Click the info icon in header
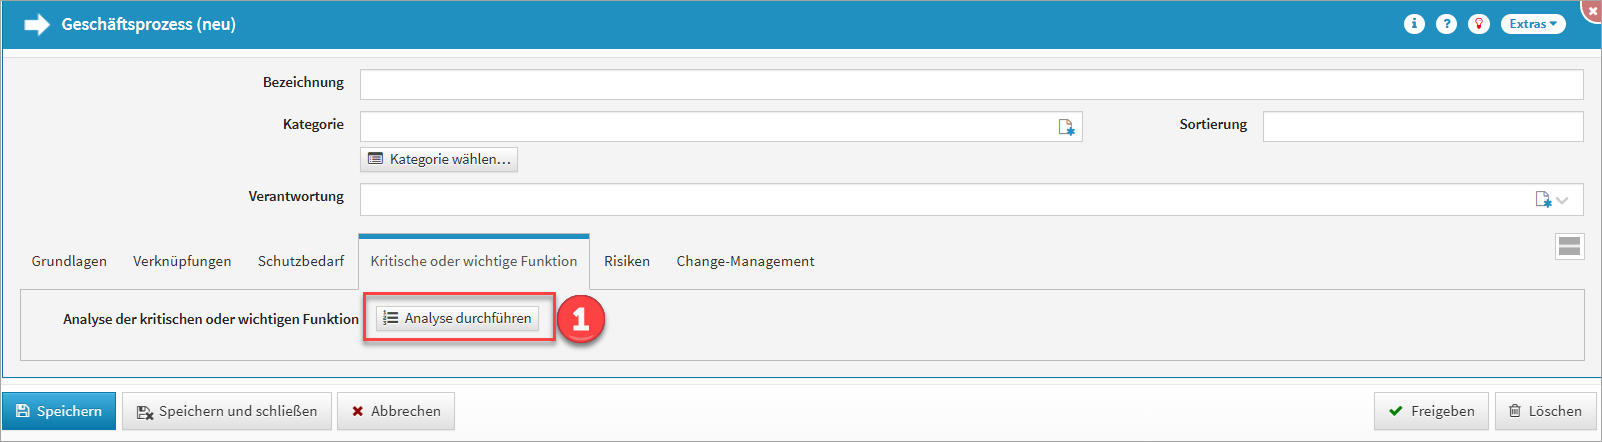The image size is (1602, 442). coord(1414,24)
